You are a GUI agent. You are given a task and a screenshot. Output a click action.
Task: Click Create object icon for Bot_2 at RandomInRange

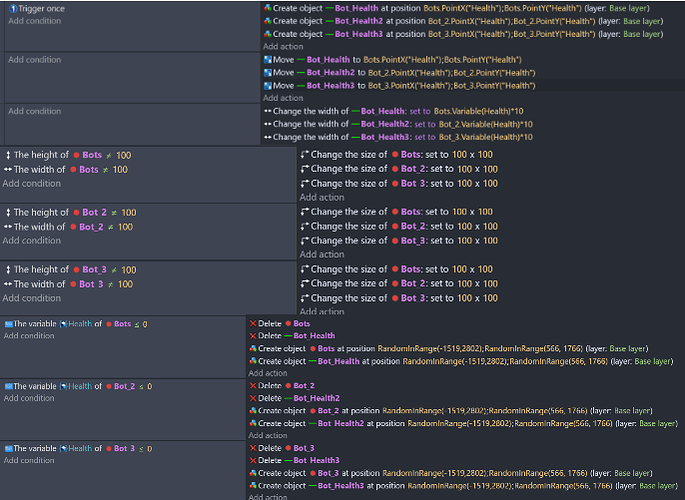tap(253, 411)
